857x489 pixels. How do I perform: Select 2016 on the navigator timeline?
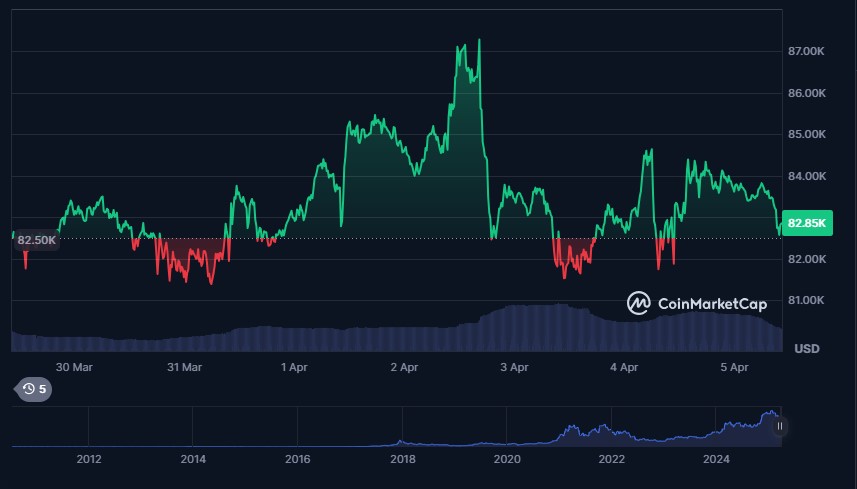click(298, 459)
